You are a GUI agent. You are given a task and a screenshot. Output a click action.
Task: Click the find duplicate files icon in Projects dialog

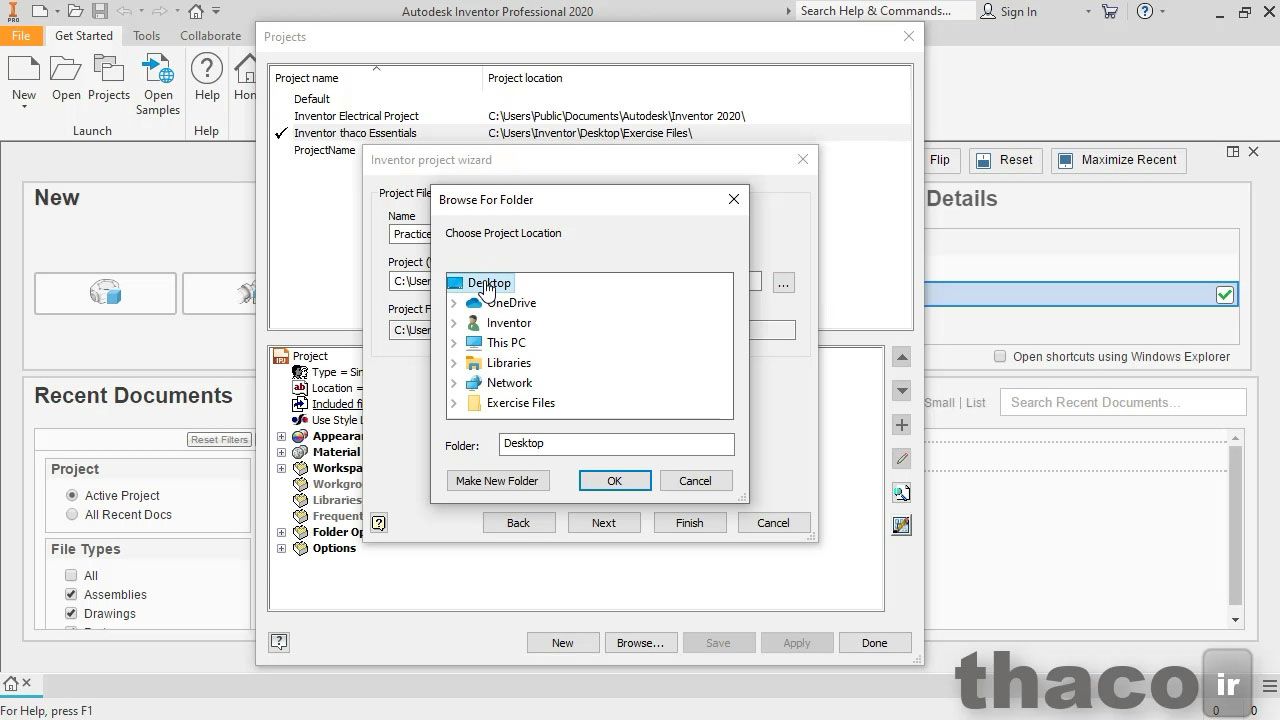[902, 493]
